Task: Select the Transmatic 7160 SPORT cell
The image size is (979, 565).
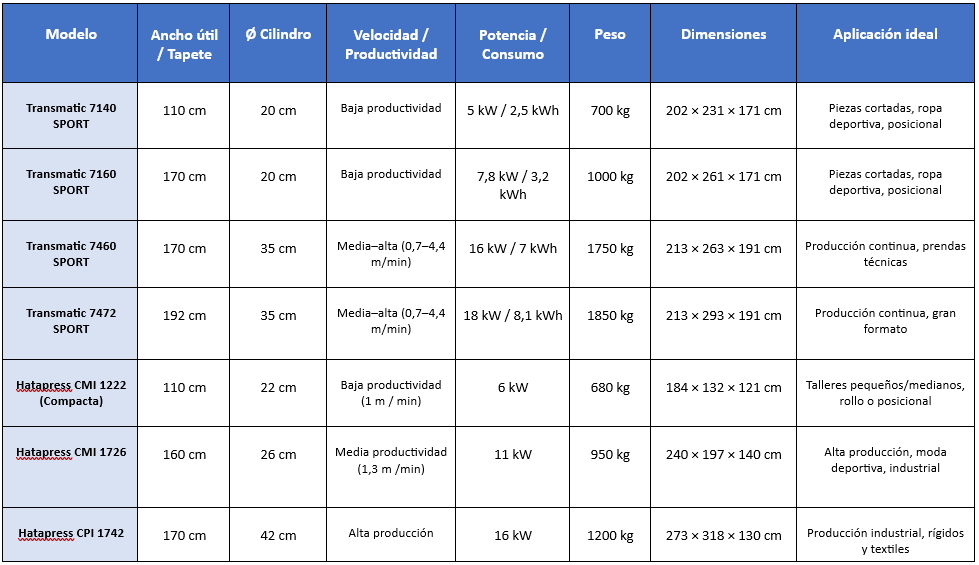Action: point(71,182)
